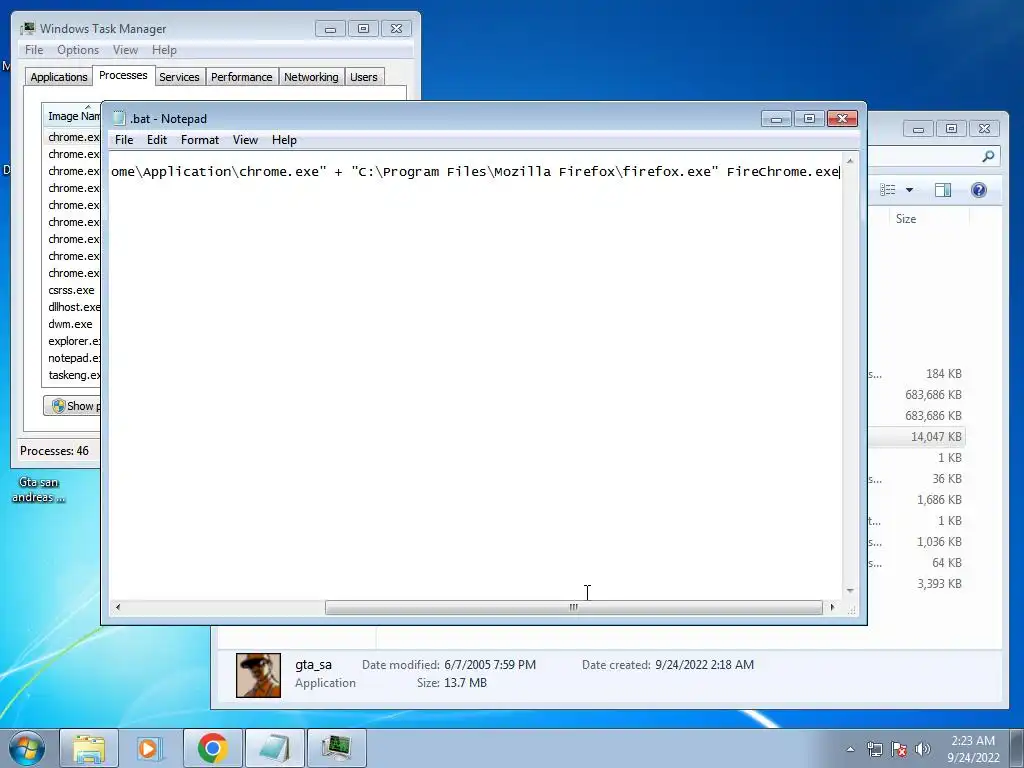Click the Date modified value in details pane
The width and height of the screenshot is (1024, 768).
[490, 665]
